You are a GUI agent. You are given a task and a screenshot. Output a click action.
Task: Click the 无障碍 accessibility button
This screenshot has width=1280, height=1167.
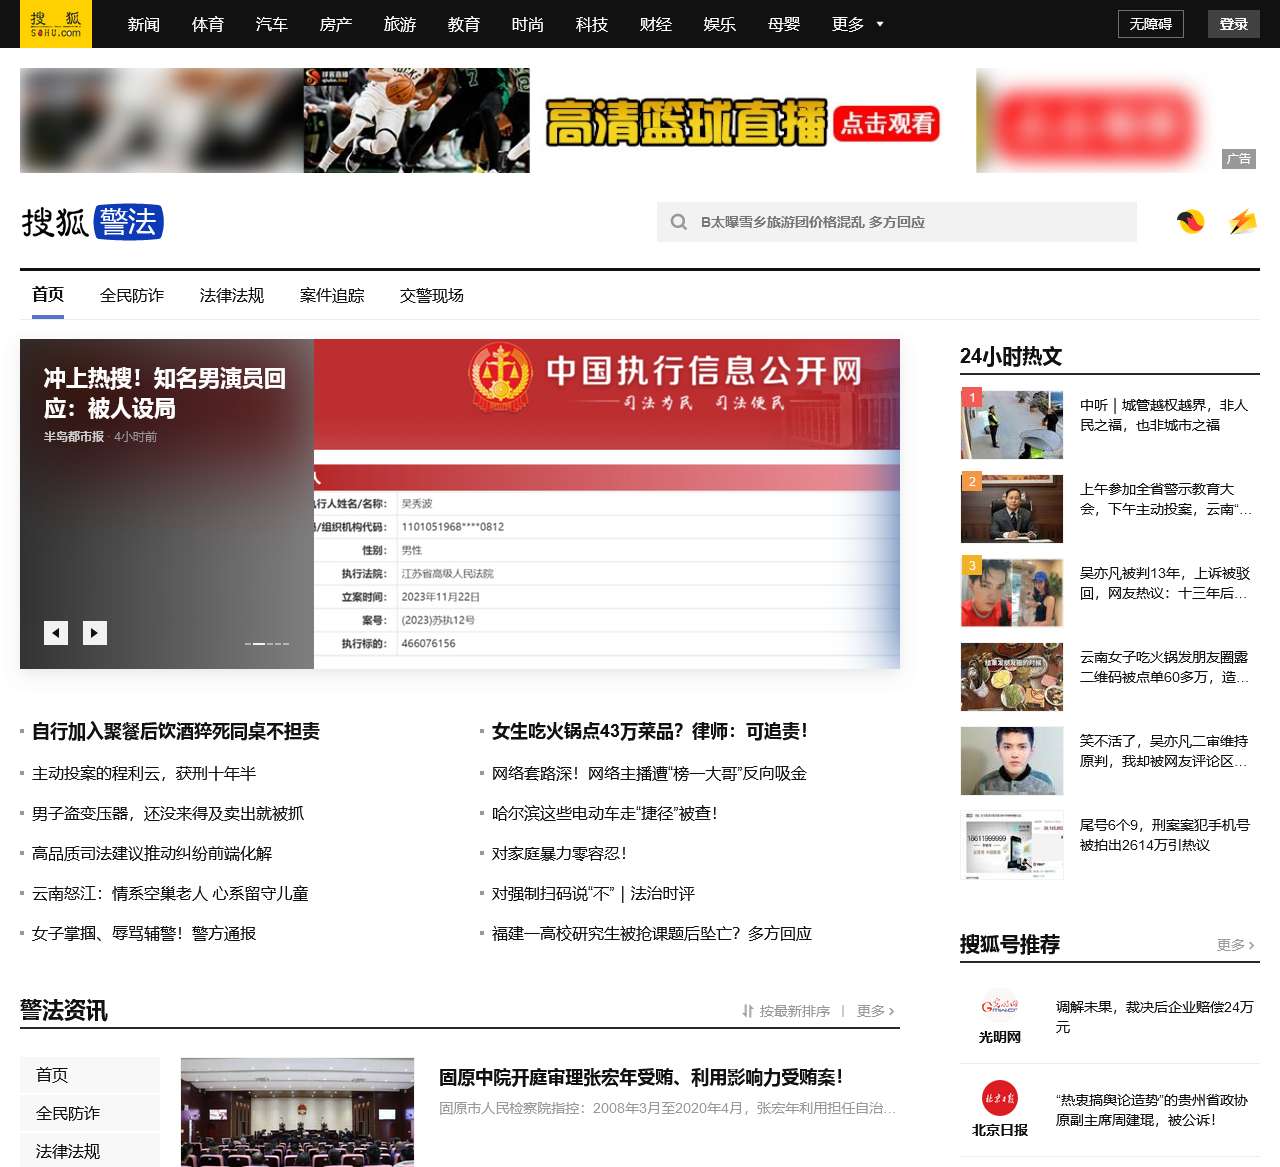[x=1150, y=24]
